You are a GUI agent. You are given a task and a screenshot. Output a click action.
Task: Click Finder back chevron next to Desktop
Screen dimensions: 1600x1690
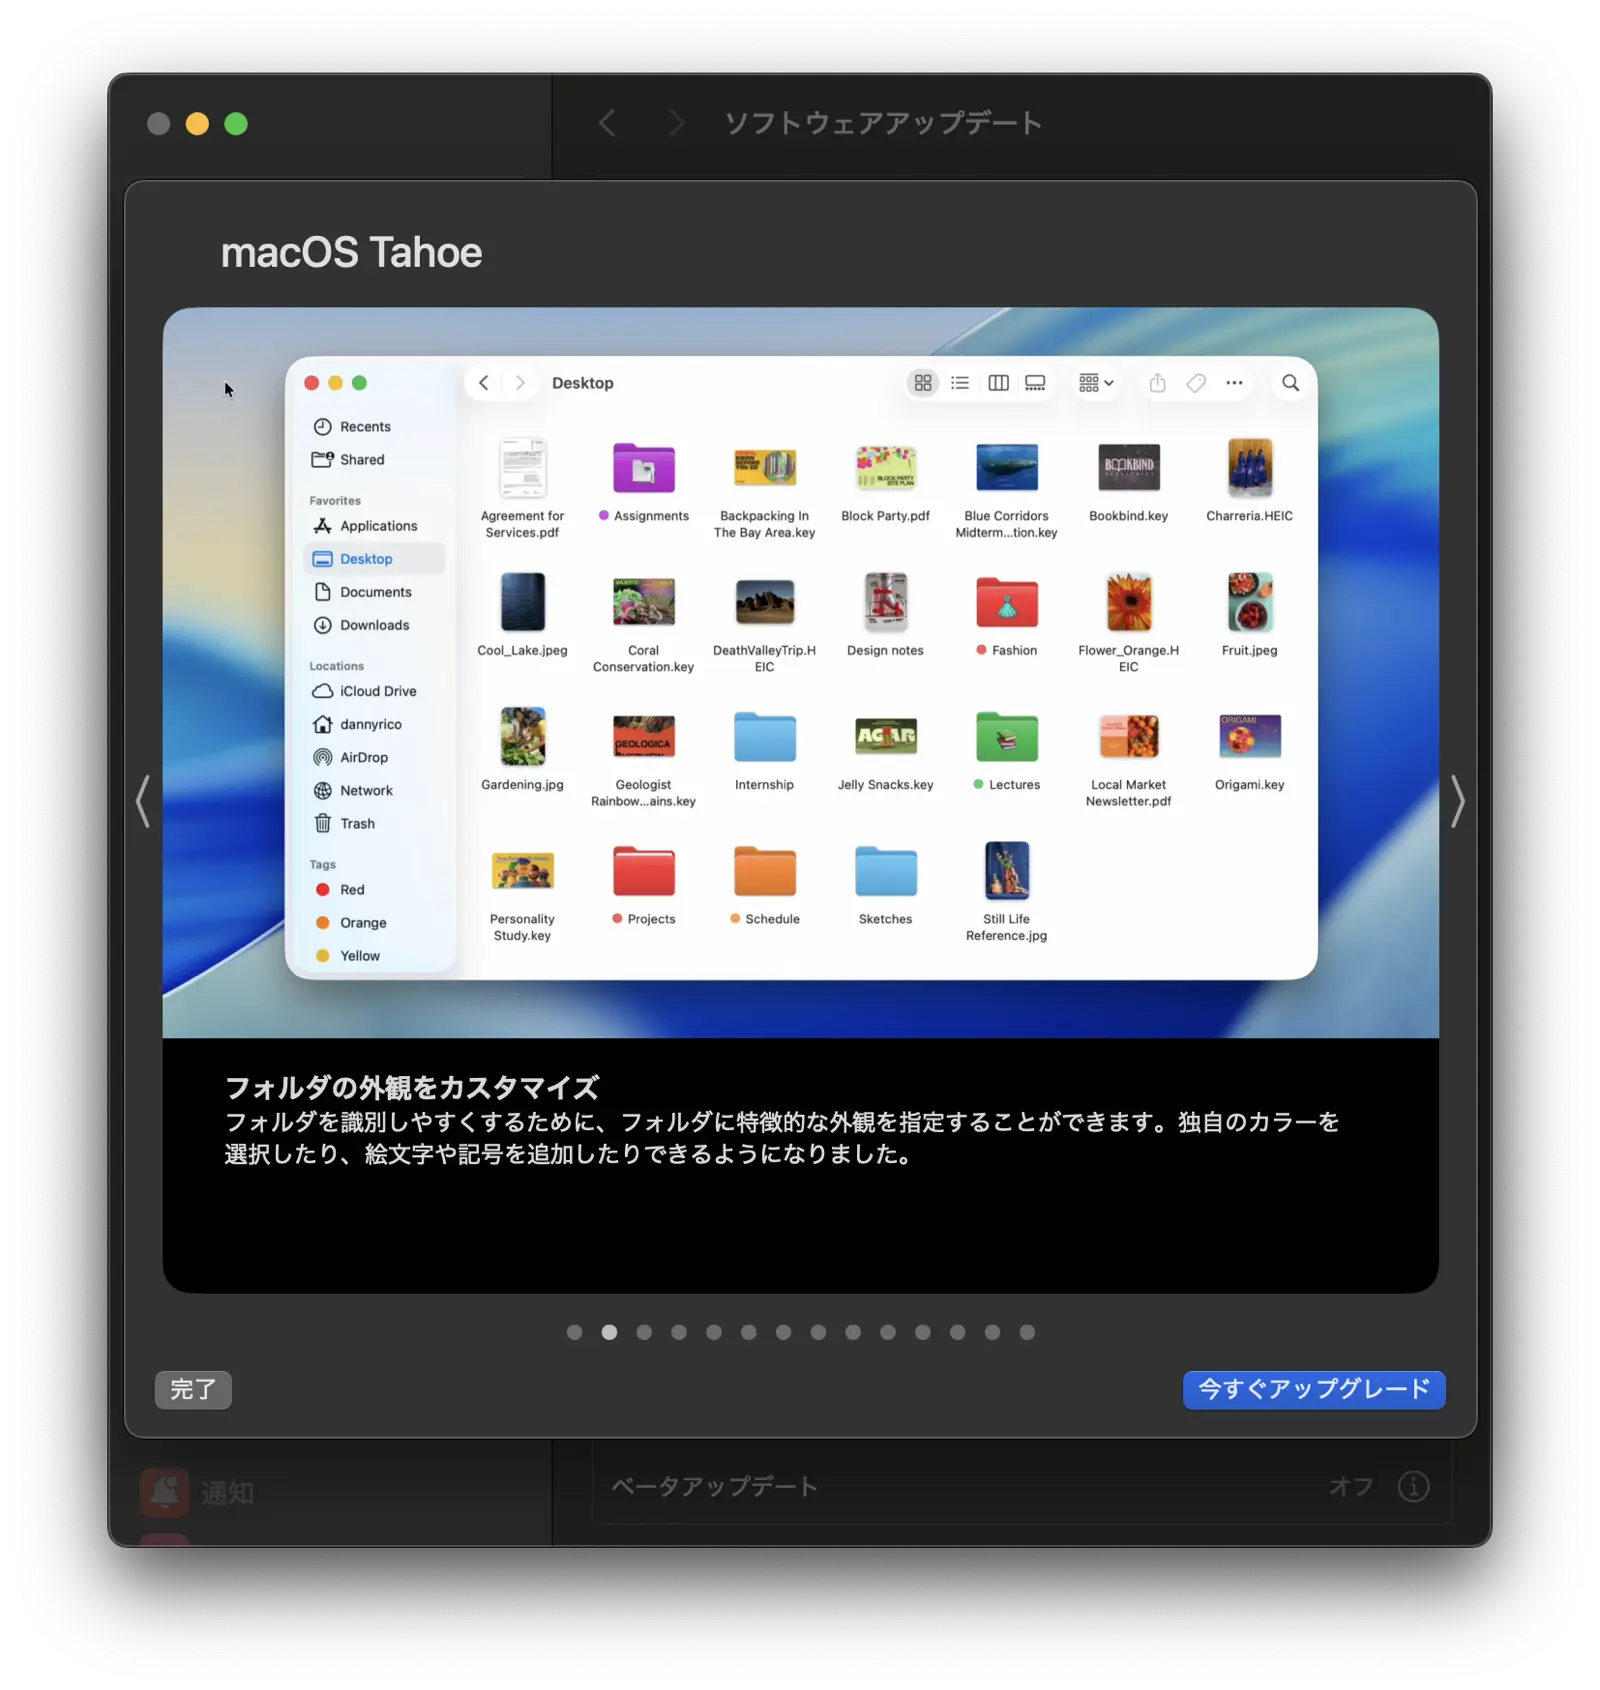(x=484, y=383)
